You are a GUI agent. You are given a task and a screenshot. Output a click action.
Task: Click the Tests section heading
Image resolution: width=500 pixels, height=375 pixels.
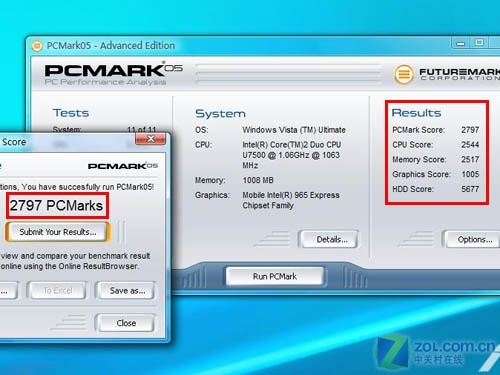pyautogui.click(x=71, y=113)
